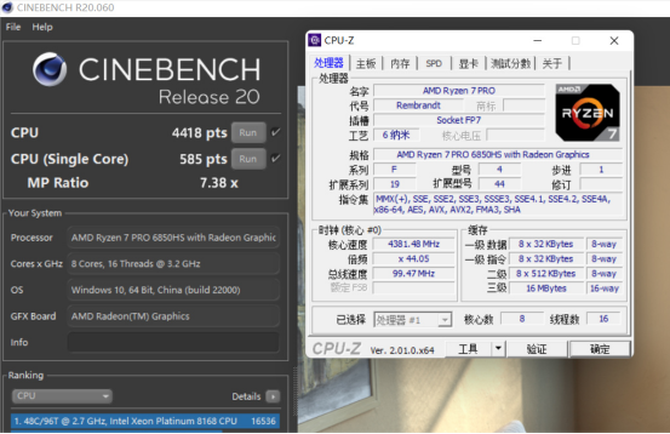Click the thread count value 16
670x434 pixels.
pos(603,319)
